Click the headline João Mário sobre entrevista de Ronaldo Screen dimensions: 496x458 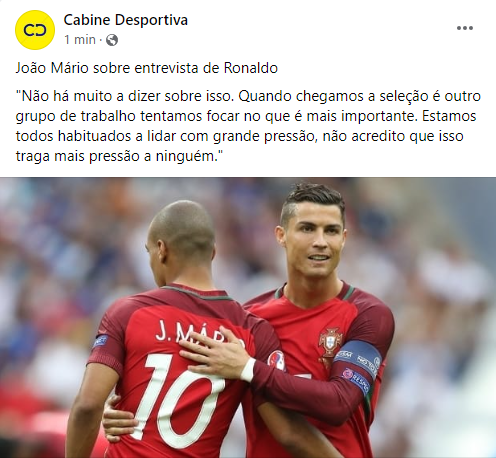point(147,68)
